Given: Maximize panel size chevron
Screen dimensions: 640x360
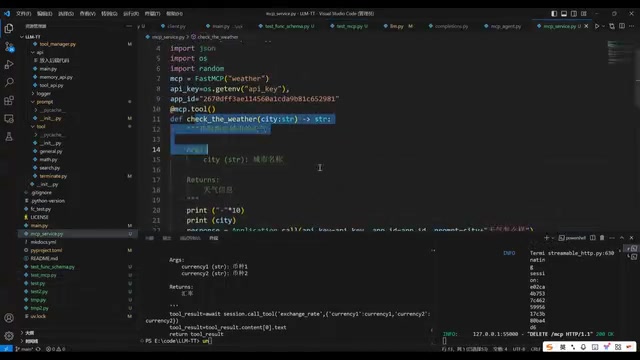Looking at the screenshot, I should click(x=622, y=238).
